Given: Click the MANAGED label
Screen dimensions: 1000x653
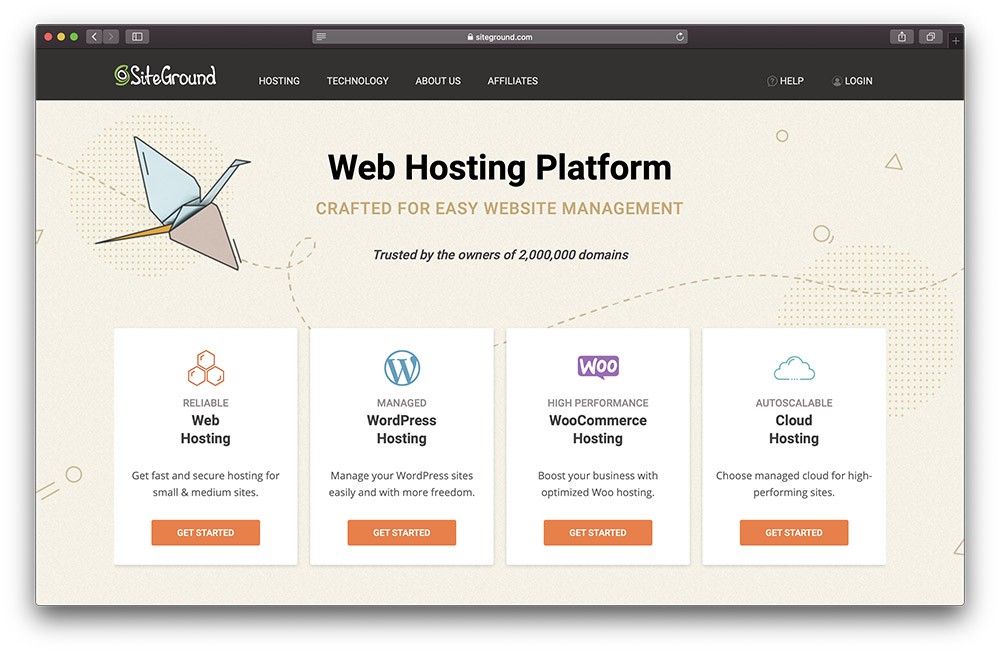Looking at the screenshot, I should (x=402, y=403).
